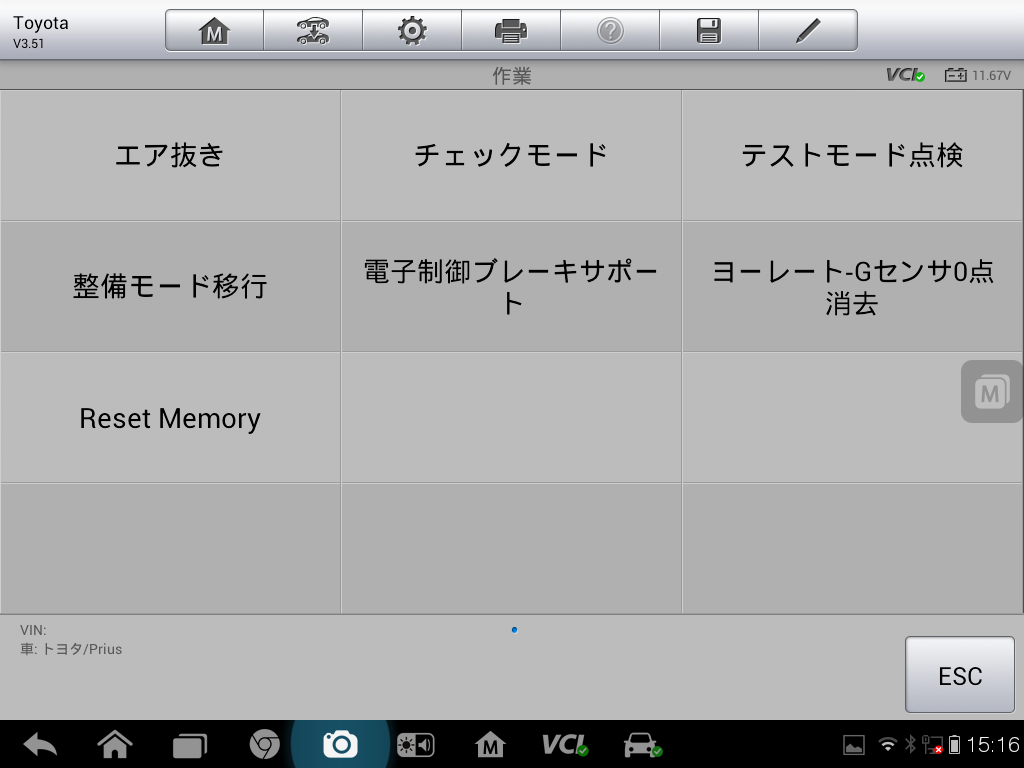Viewport: 1024px width, 768px height.
Task: Open MaxiSys home from bottom bar
Action: pos(490,745)
